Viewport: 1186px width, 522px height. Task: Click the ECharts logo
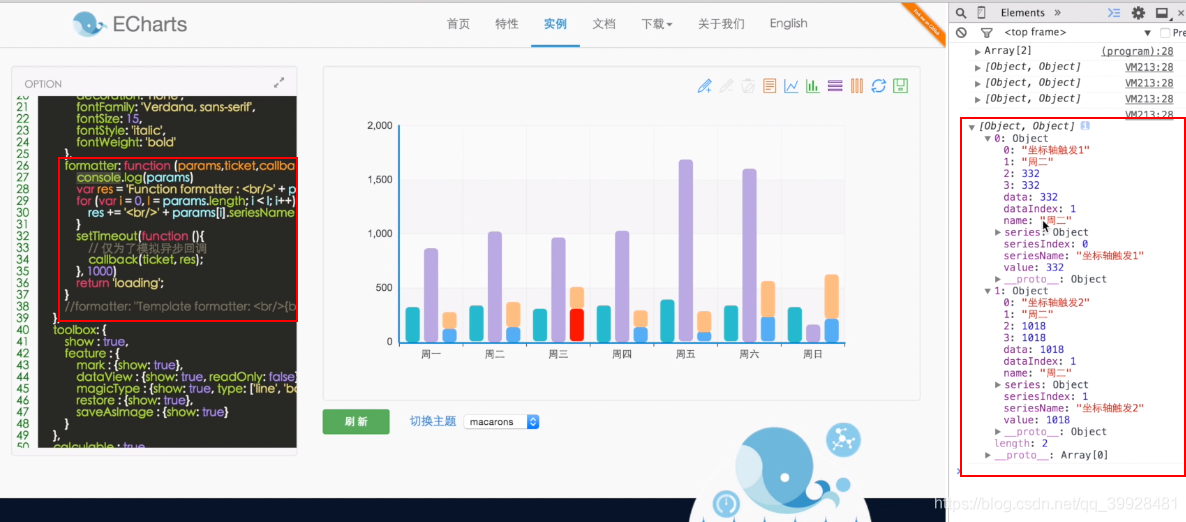pos(130,24)
